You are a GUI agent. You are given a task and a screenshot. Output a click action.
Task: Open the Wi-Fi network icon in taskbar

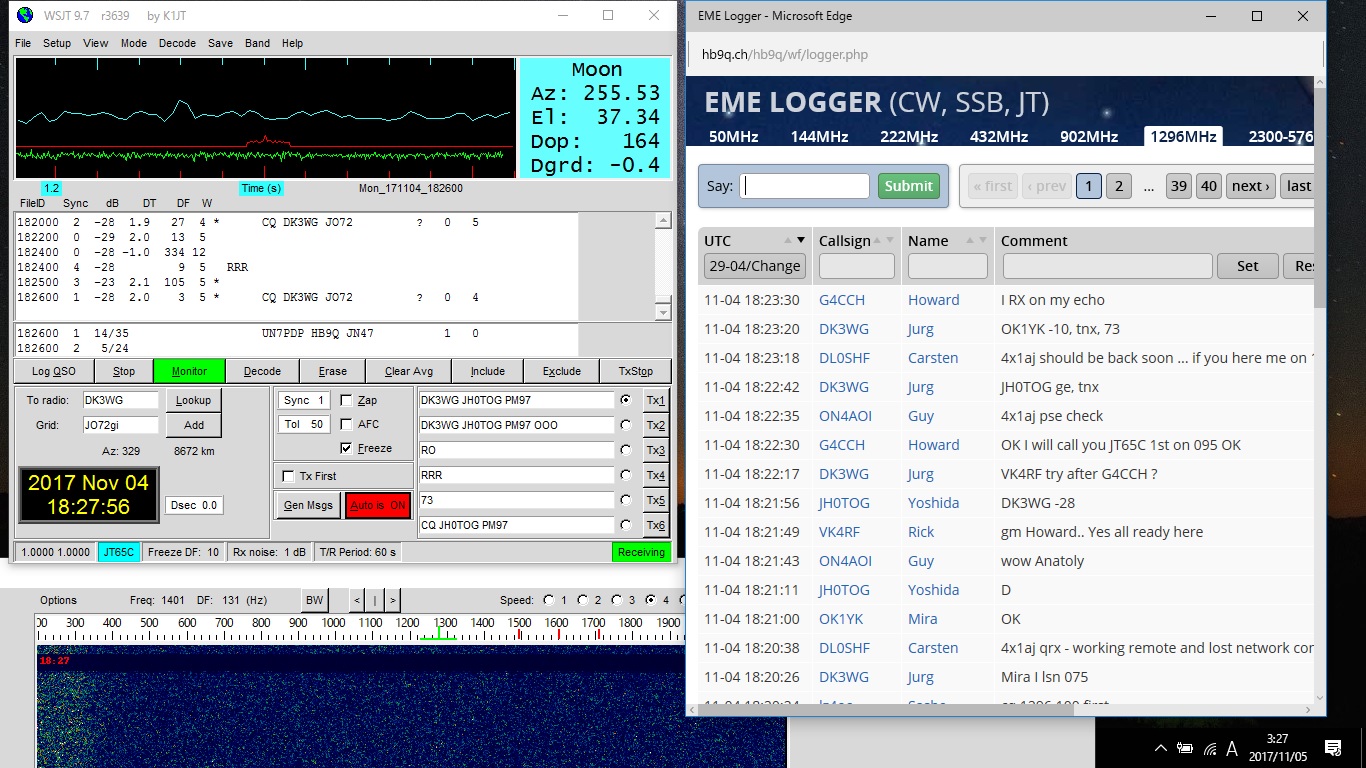(1210, 748)
